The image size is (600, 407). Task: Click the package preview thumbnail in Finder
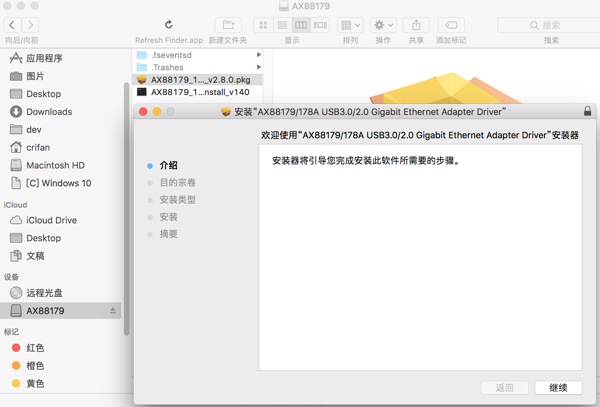[x=446, y=88]
